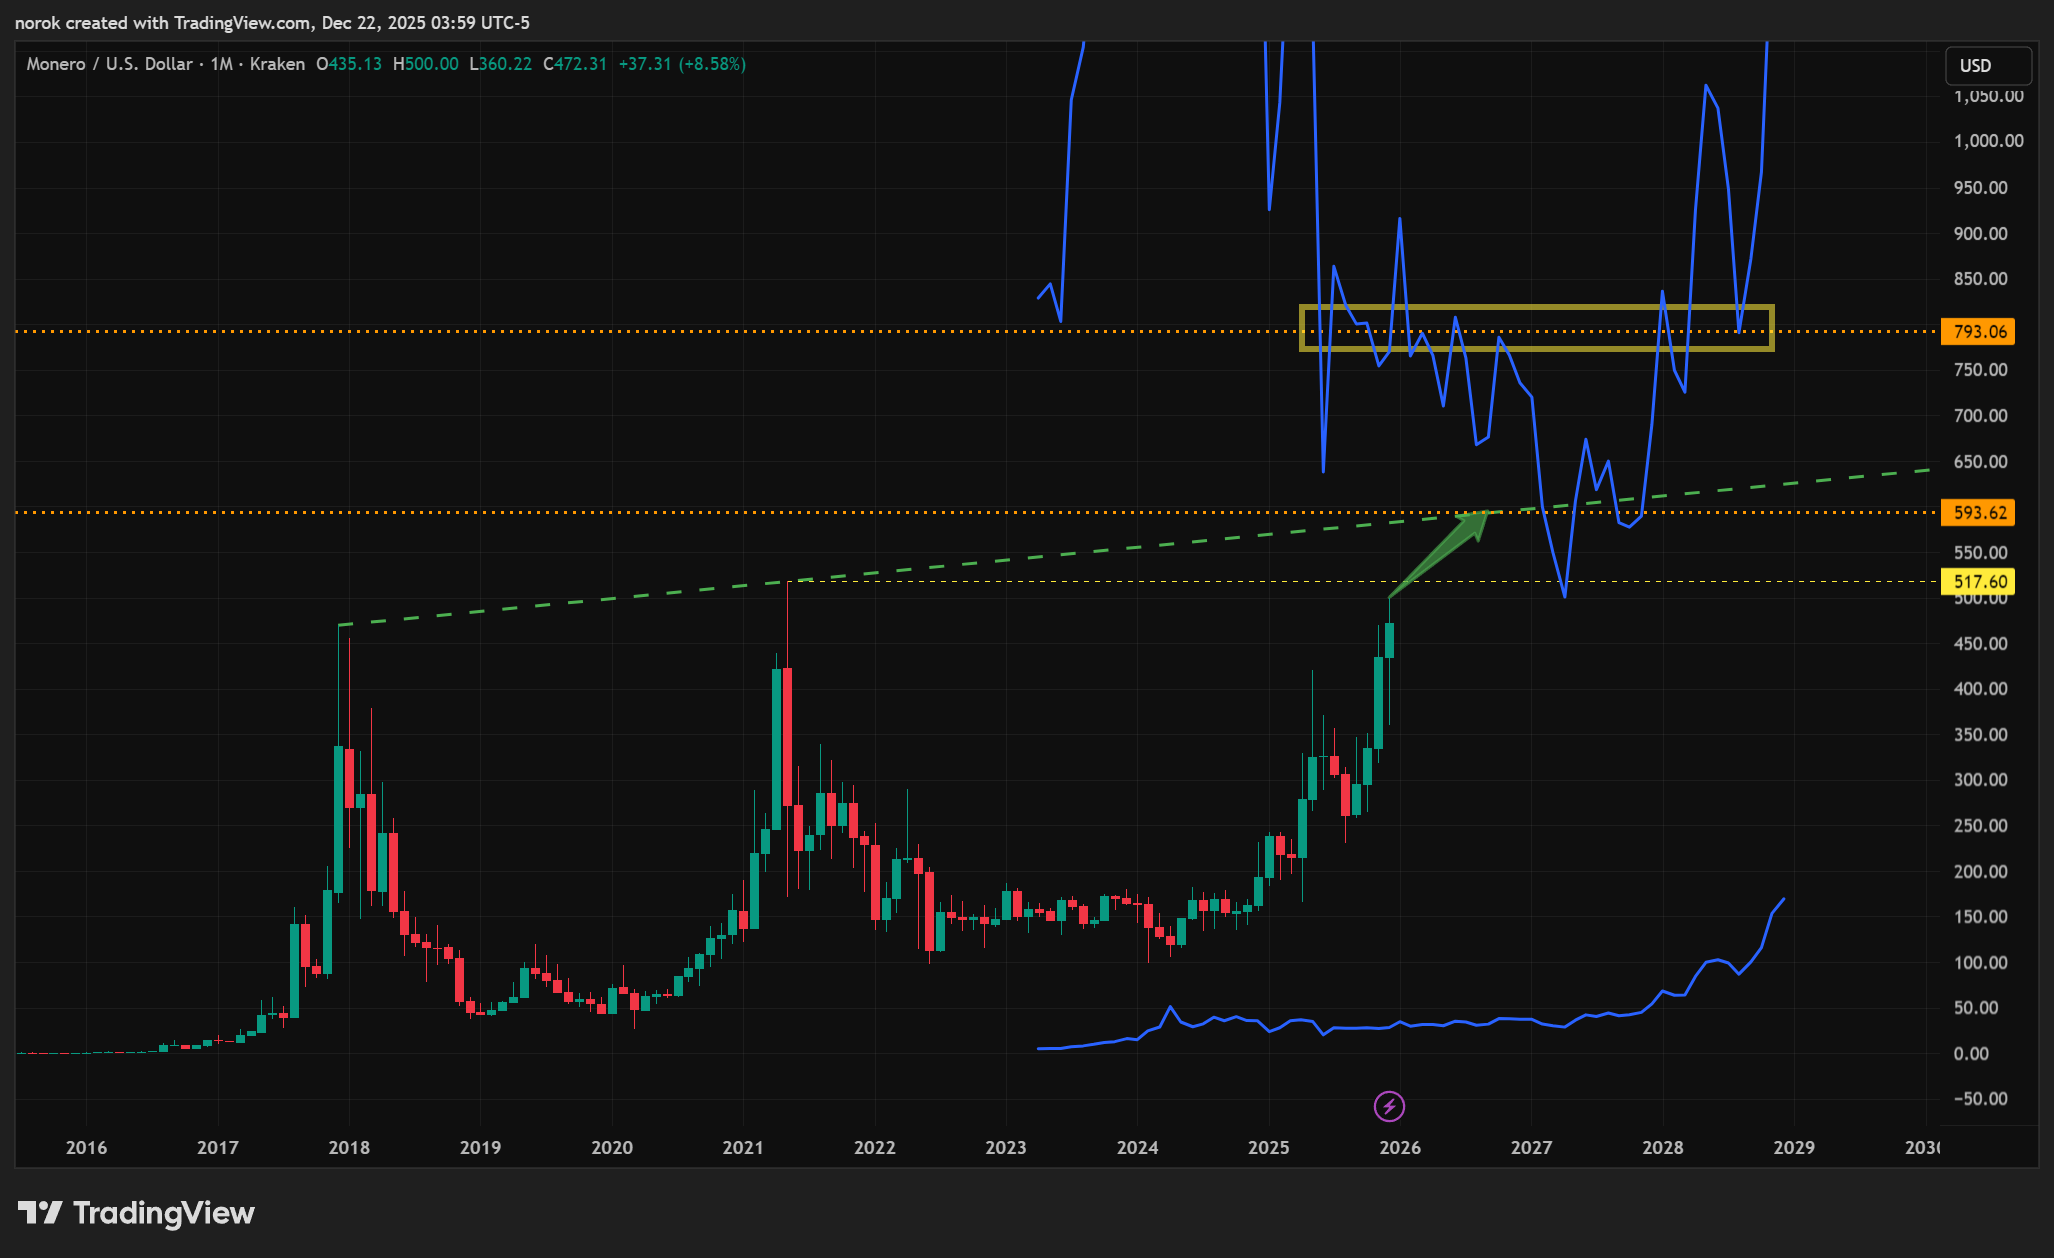Click the yellow 517.60 price label
The image size is (2054, 1258).
point(1978,582)
